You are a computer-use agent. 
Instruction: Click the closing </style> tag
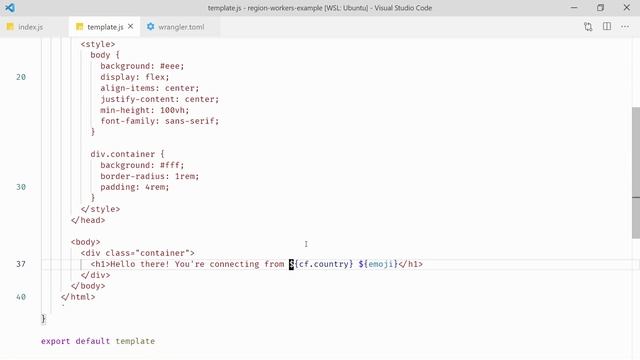(100, 209)
